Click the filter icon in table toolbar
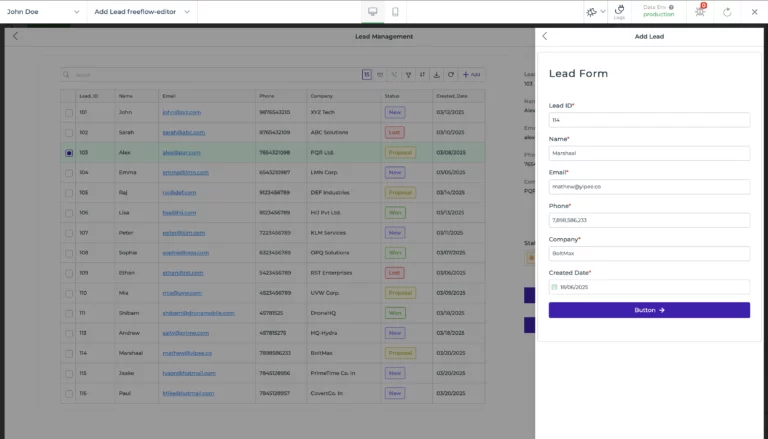The image size is (768, 439). point(408,75)
